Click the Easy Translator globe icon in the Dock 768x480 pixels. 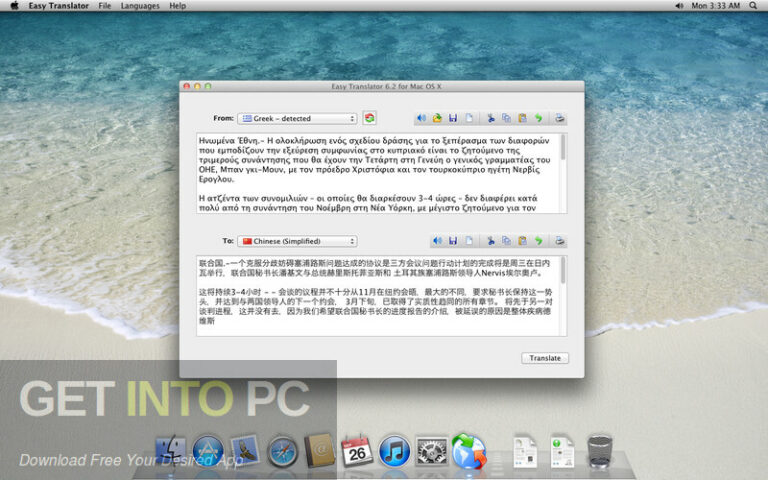pos(469,451)
